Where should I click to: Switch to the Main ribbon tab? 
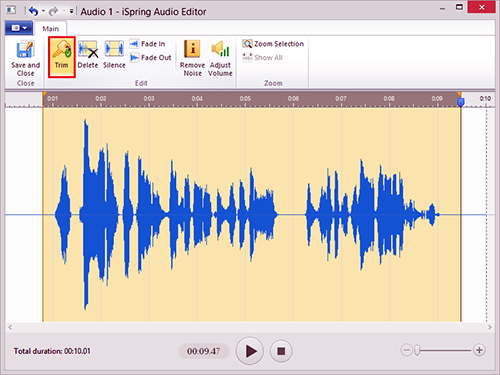pos(50,29)
